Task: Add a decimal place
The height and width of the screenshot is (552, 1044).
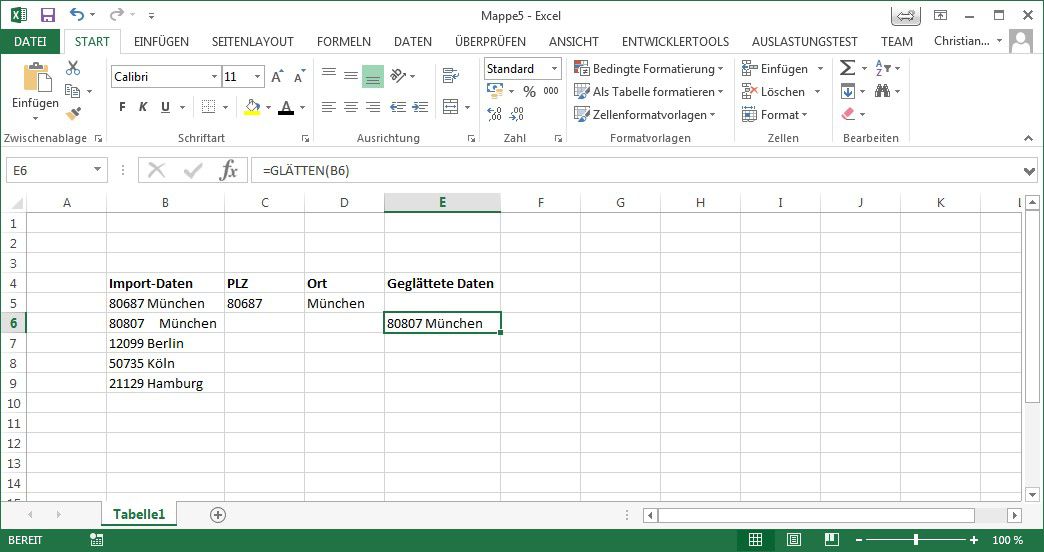Action: tap(495, 114)
